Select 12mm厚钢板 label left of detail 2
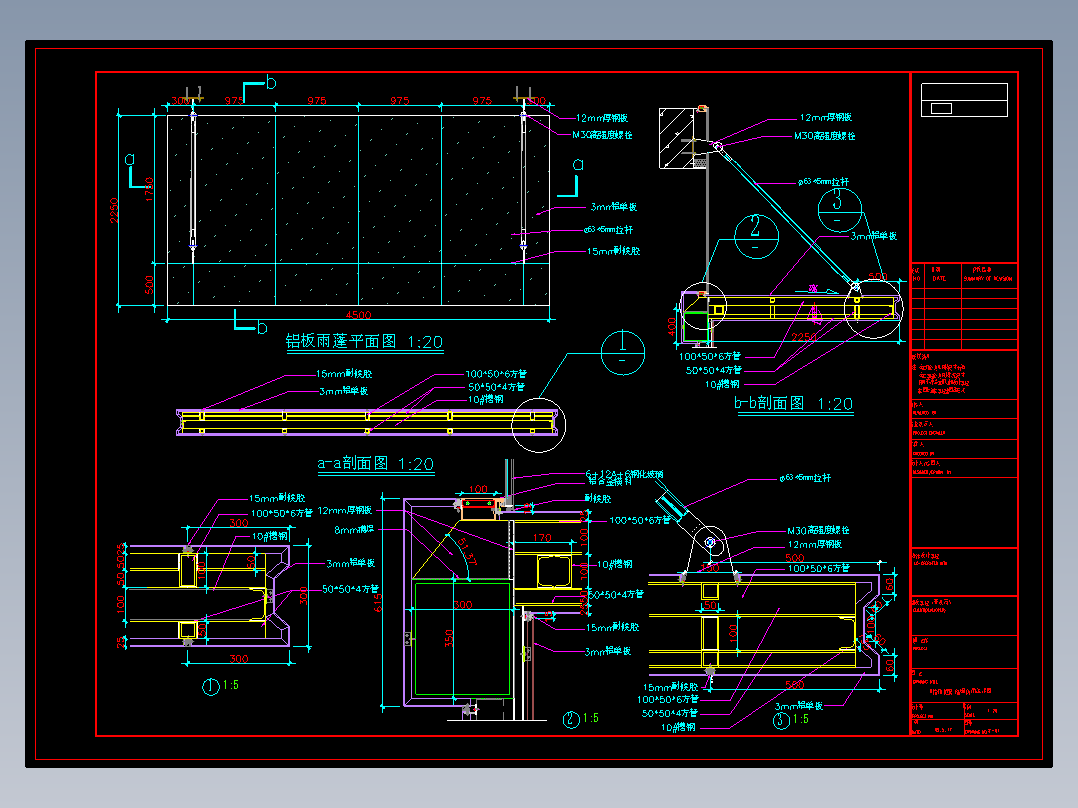Screen dimensions: 1078x808 [344, 510]
